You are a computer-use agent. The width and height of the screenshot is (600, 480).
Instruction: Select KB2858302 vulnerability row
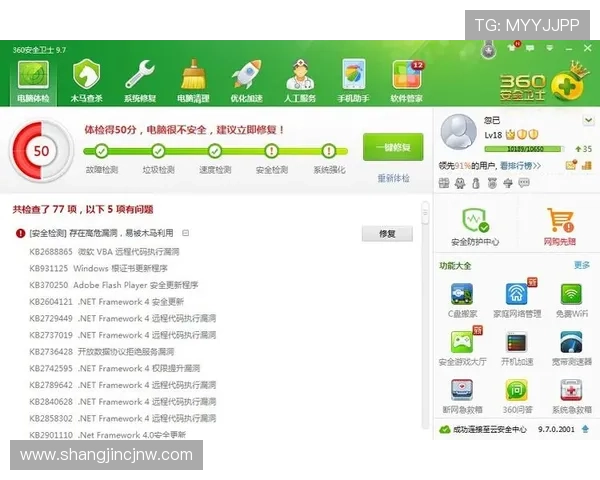click(122, 418)
